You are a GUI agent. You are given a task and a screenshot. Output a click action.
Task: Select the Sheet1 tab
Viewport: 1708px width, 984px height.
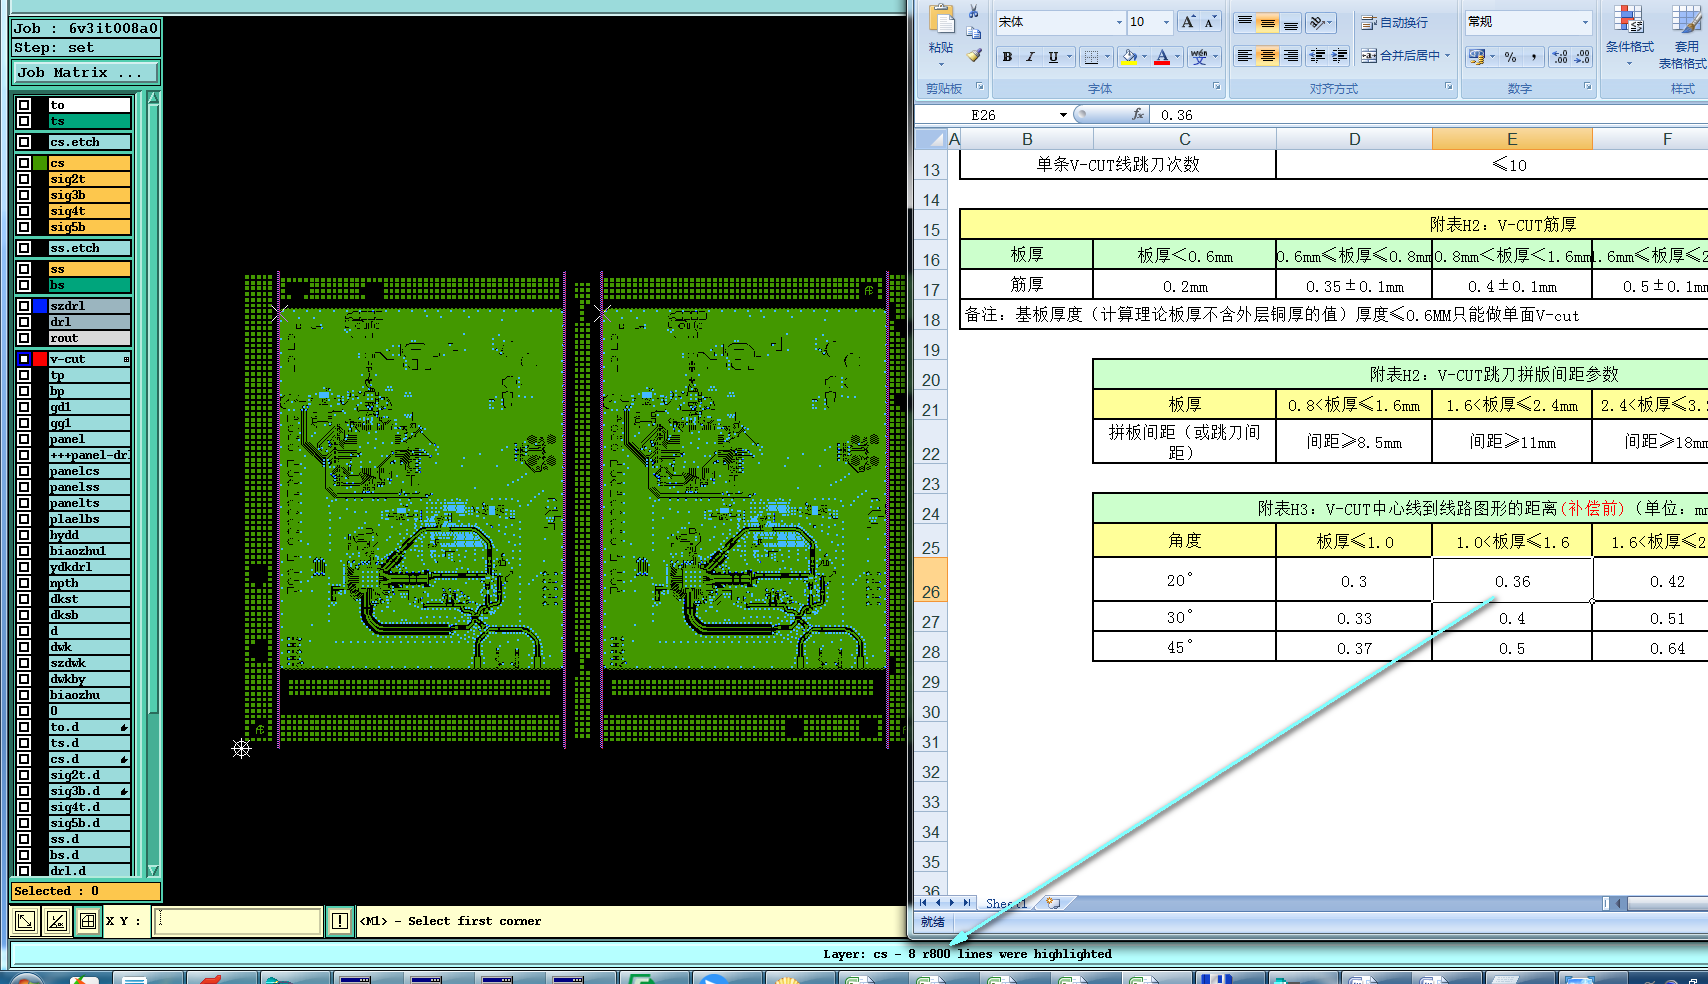[x=1006, y=903]
